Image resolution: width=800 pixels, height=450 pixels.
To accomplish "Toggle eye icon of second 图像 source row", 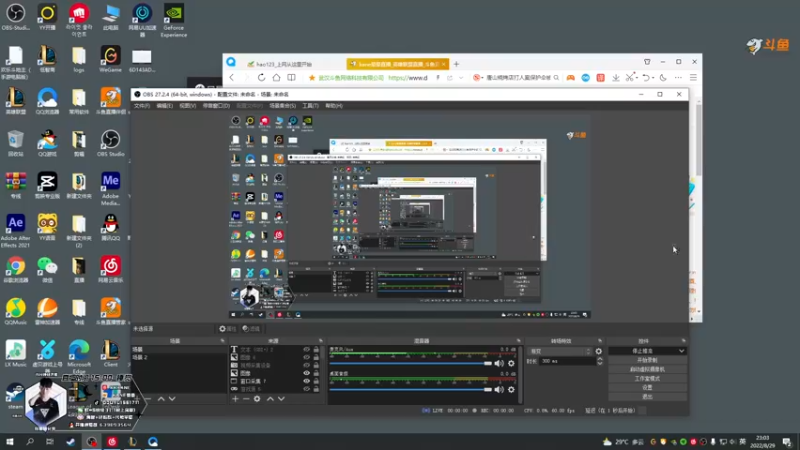I will 306,373.
